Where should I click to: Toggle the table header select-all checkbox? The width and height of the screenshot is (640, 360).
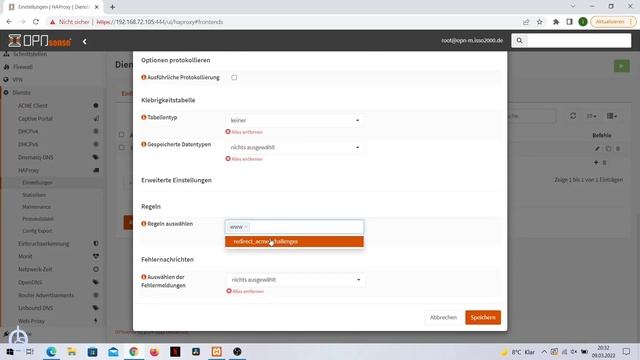pyautogui.click(x=121, y=134)
